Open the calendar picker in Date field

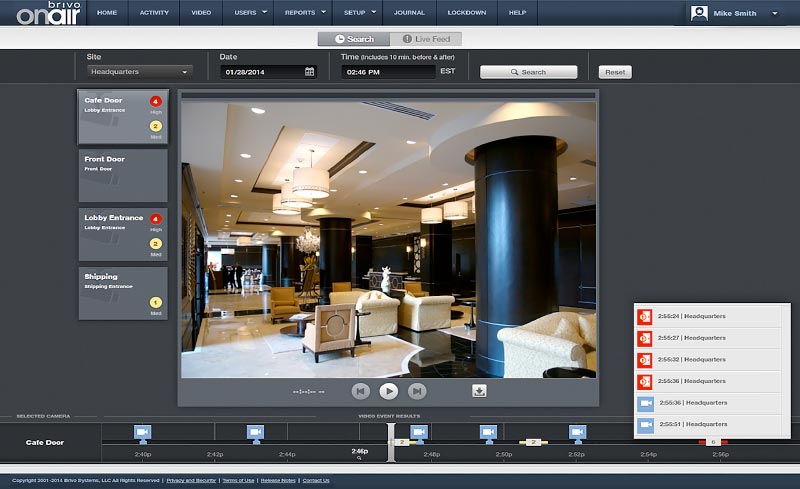tap(309, 72)
